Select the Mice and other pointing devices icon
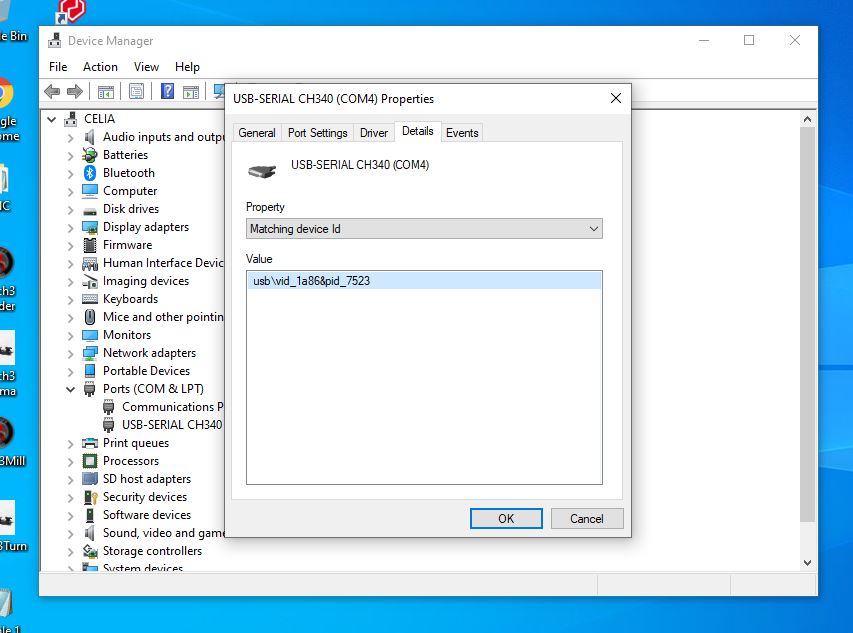 (90, 317)
